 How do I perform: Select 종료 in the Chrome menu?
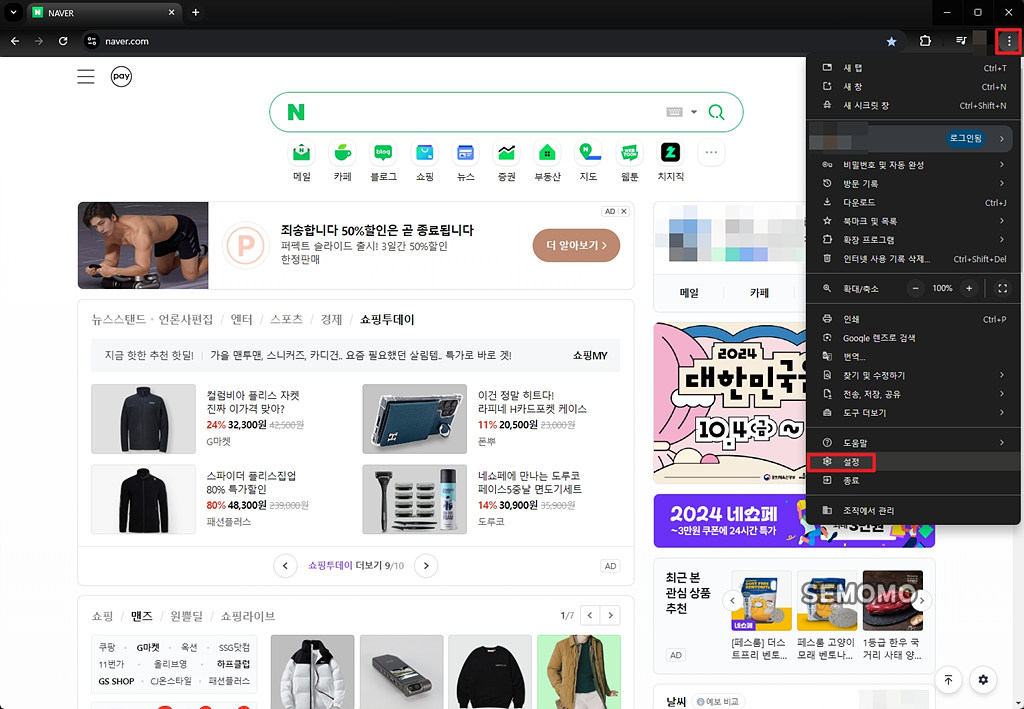coord(914,481)
